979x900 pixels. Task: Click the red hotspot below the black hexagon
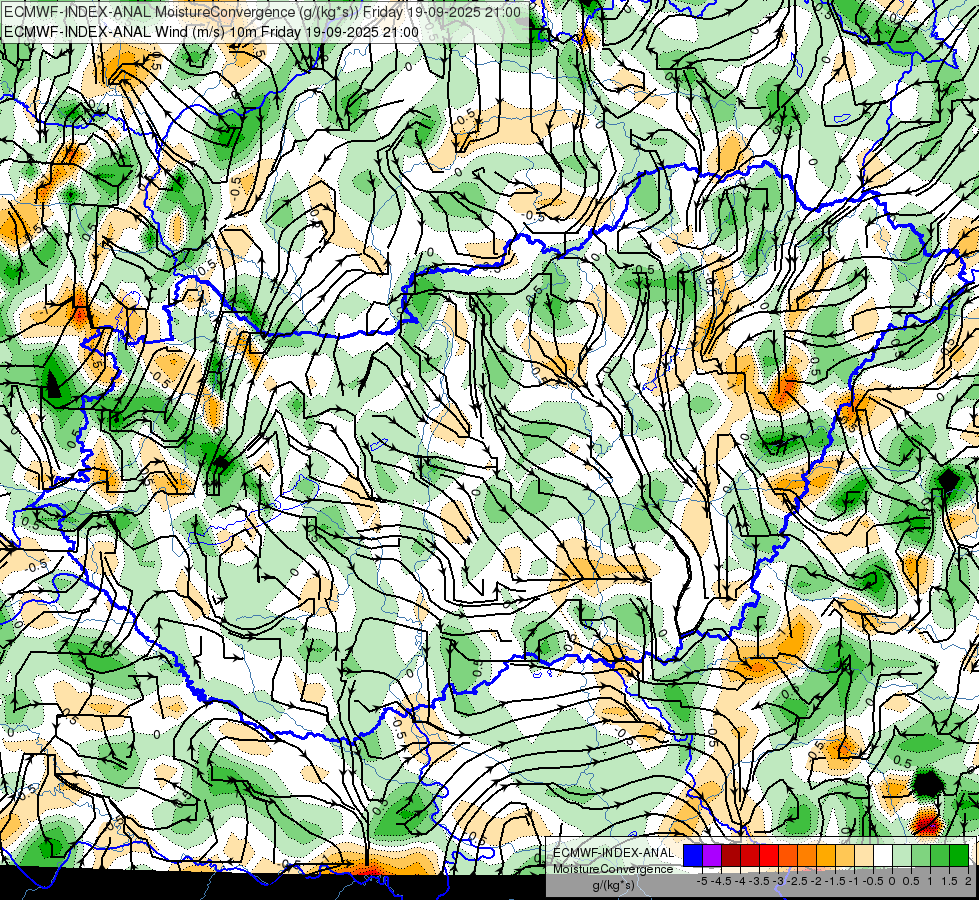pos(927,823)
